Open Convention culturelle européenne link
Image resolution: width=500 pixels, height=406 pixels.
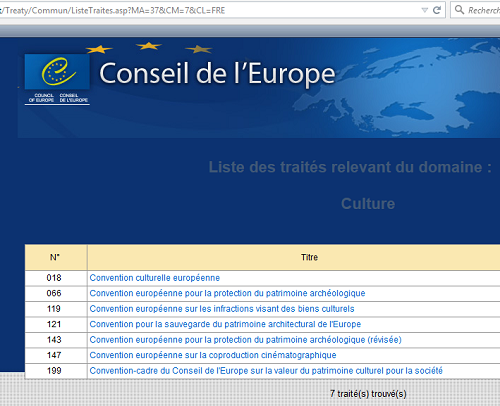click(x=155, y=278)
